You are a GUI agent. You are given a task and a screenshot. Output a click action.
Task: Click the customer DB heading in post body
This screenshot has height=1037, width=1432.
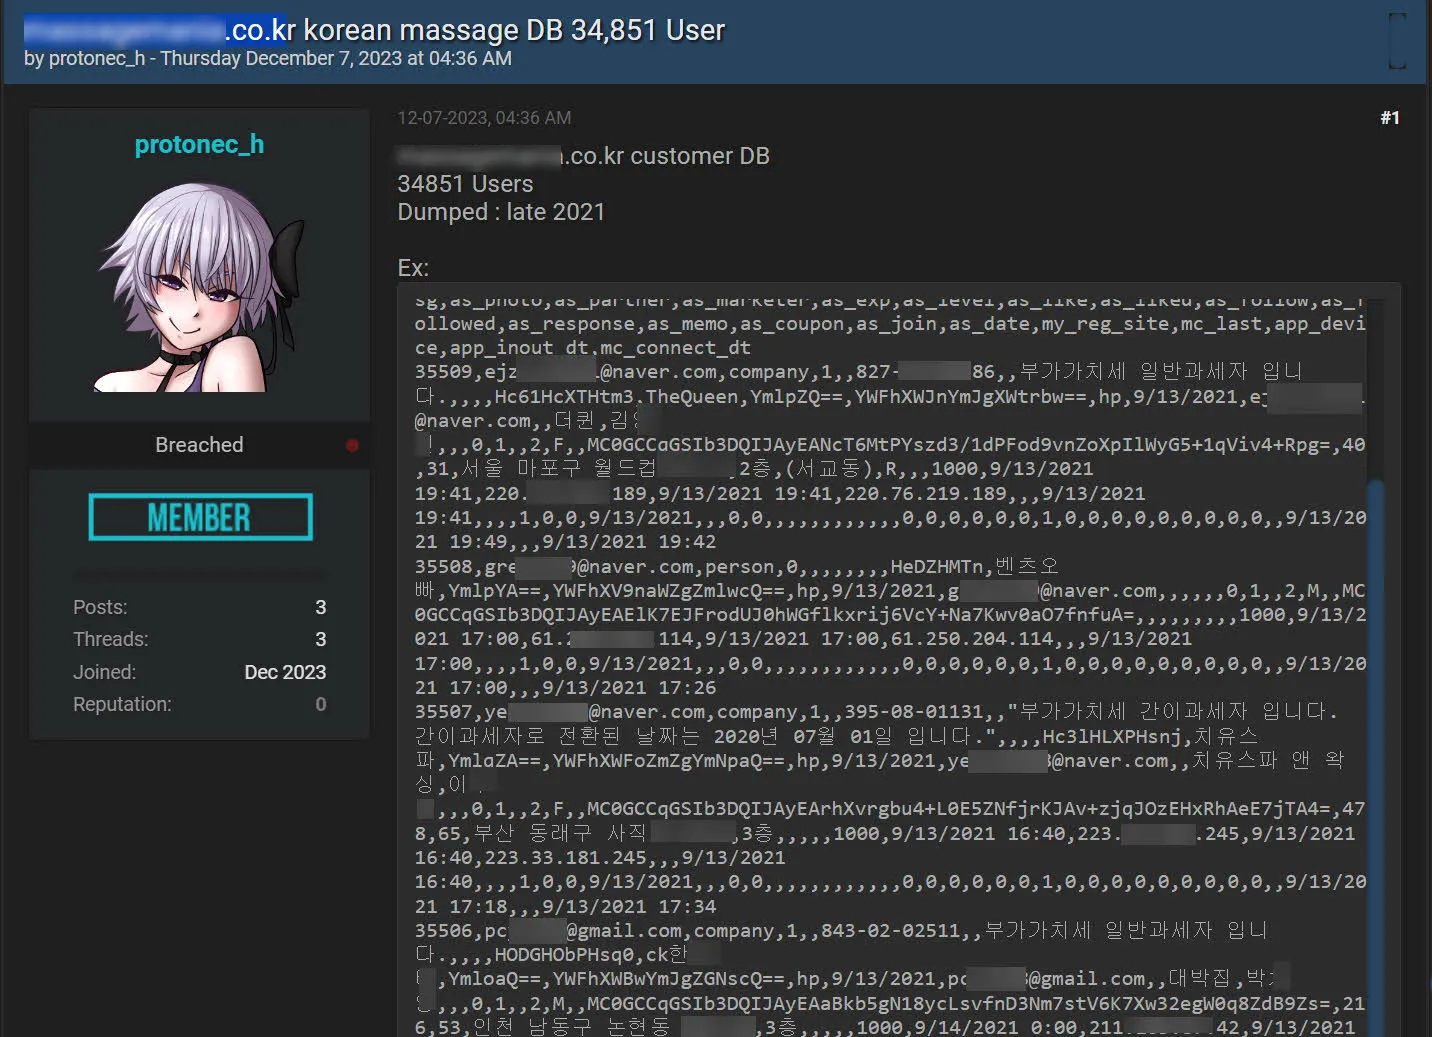click(x=583, y=156)
